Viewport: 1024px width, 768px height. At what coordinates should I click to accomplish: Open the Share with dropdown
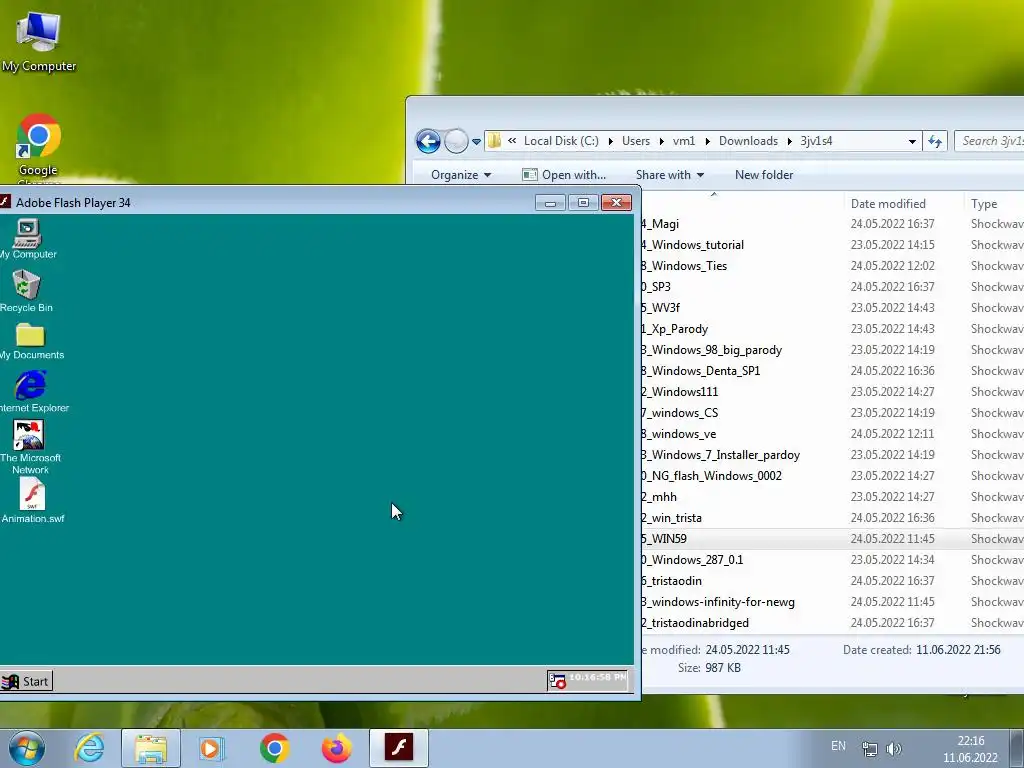coord(669,175)
